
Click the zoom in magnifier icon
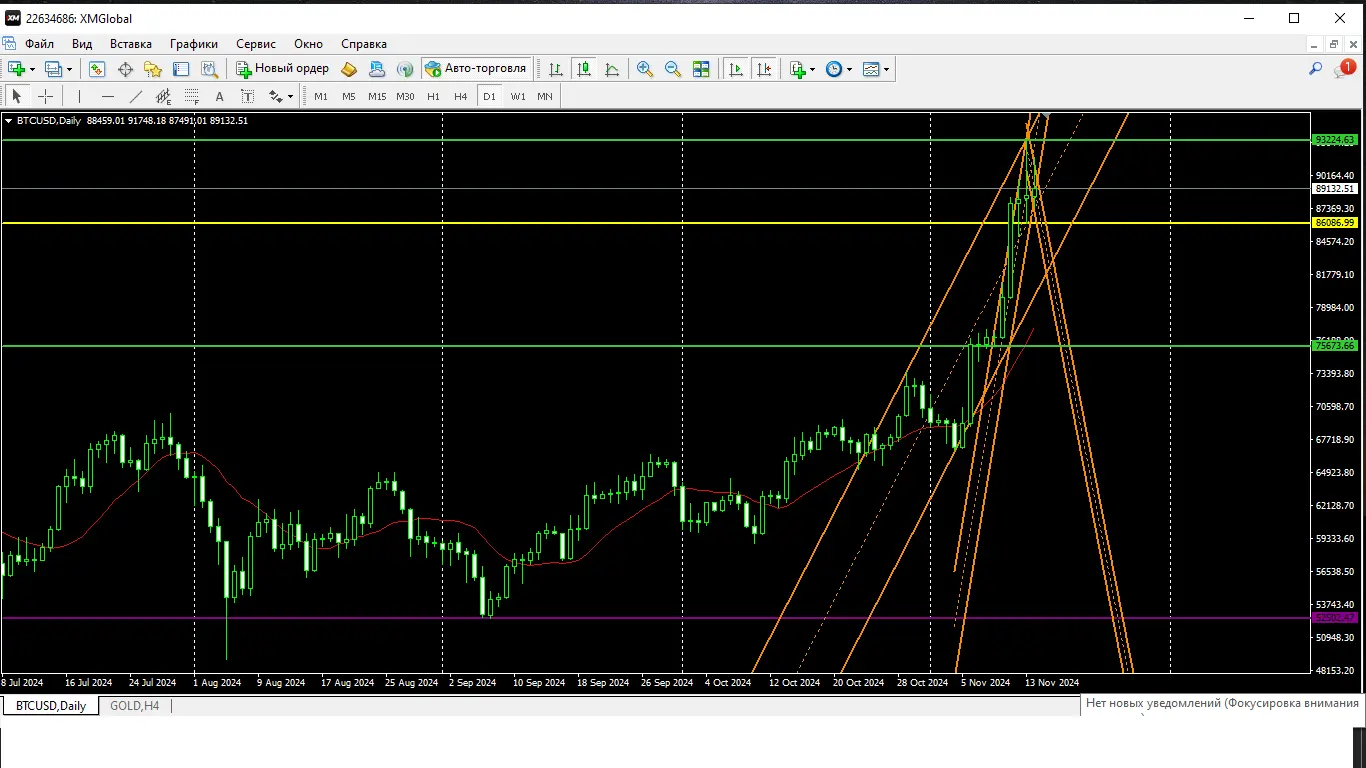pos(645,69)
